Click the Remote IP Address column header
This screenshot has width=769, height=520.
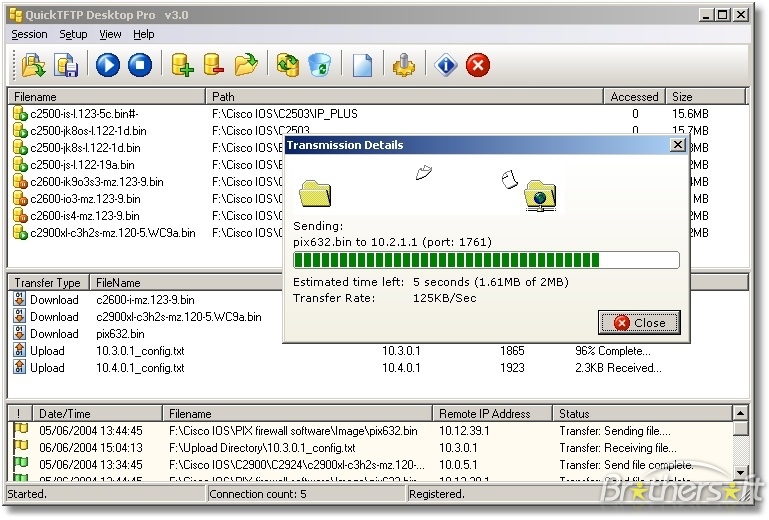click(493, 413)
